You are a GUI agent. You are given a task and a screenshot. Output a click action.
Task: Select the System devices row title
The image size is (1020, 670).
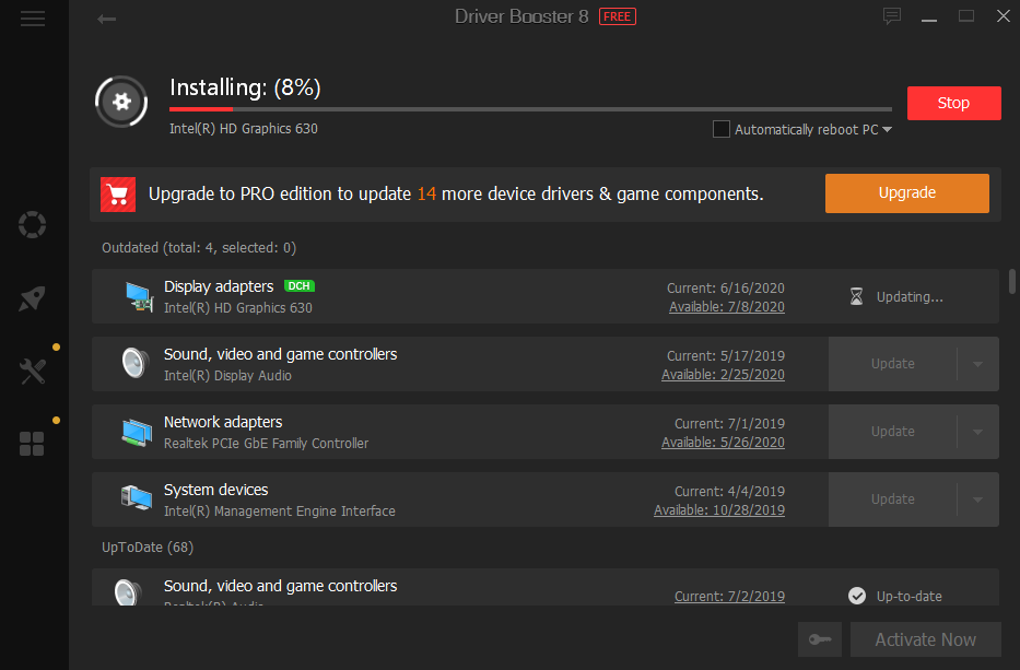pos(215,490)
